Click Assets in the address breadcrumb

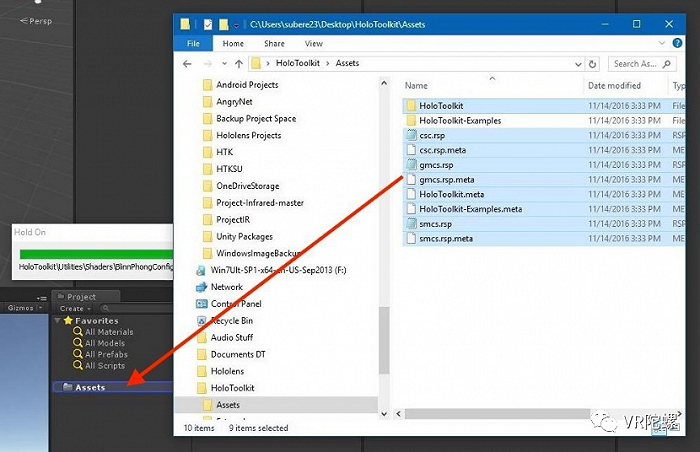[347, 63]
